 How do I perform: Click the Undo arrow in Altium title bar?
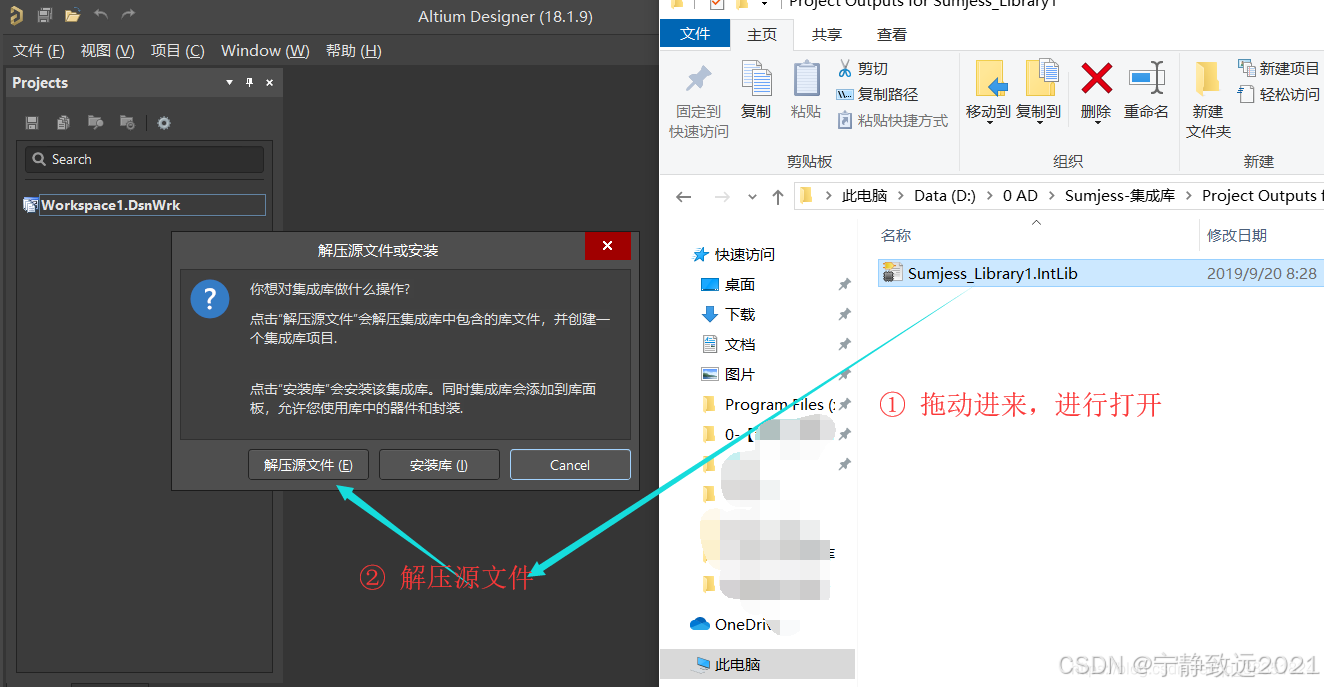tap(101, 15)
